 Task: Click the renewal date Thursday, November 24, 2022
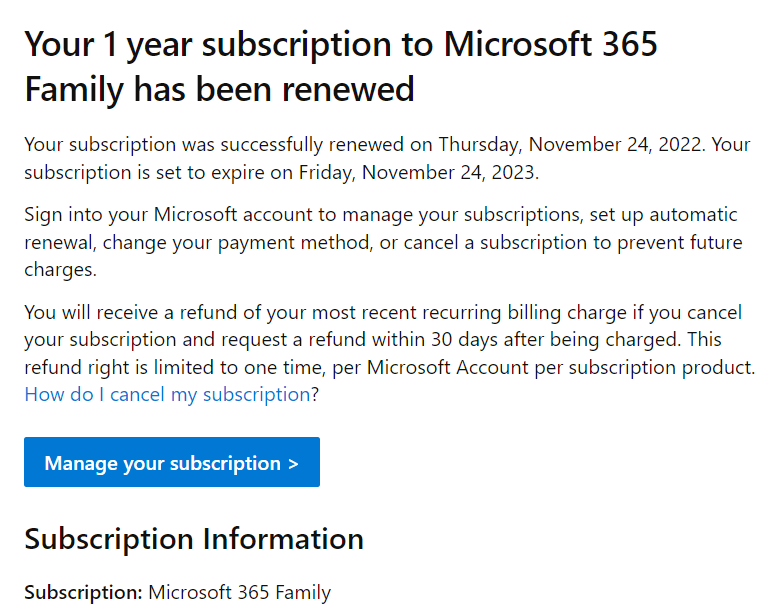[x=570, y=145]
